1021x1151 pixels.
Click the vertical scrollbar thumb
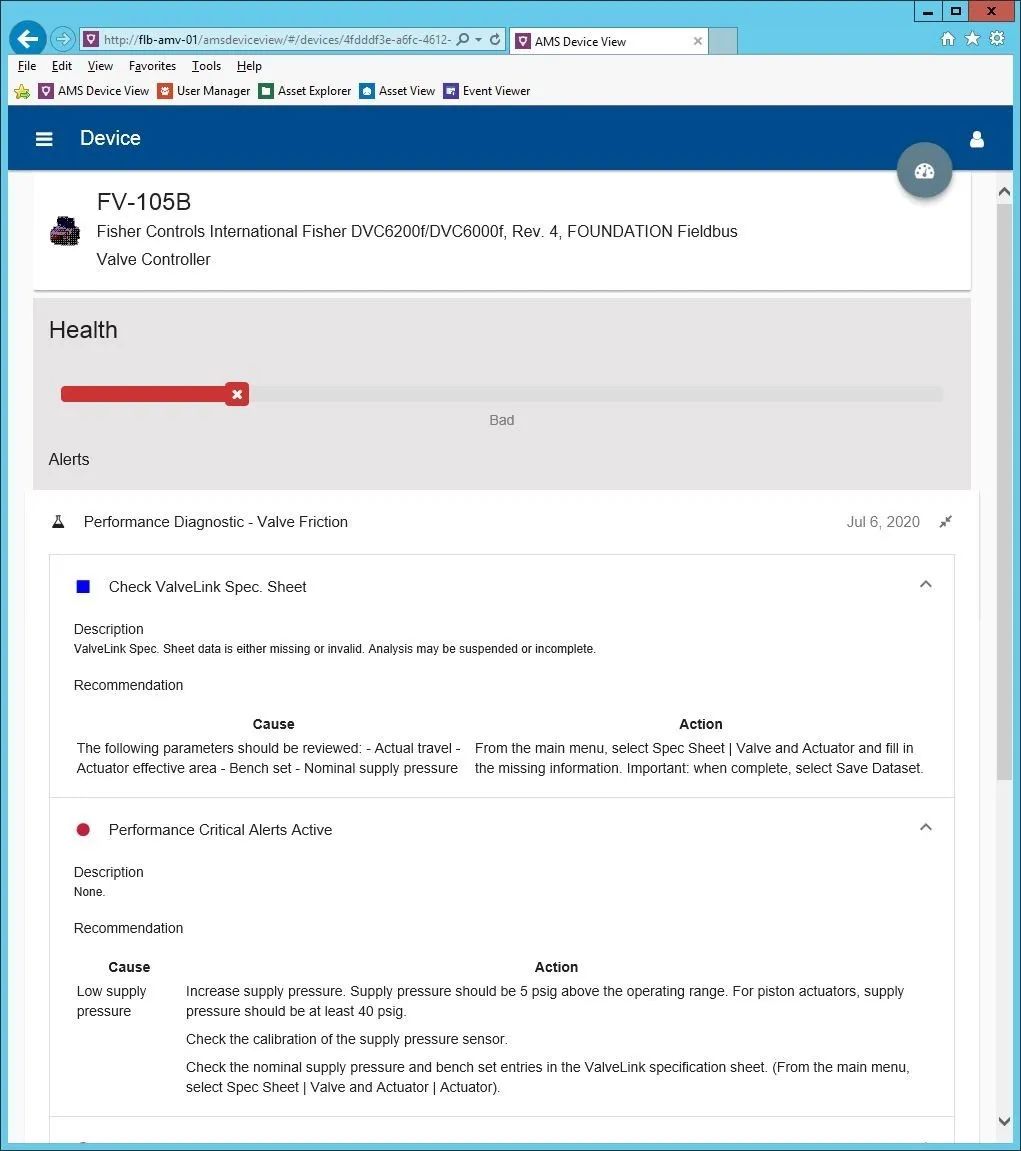tap(1005, 492)
